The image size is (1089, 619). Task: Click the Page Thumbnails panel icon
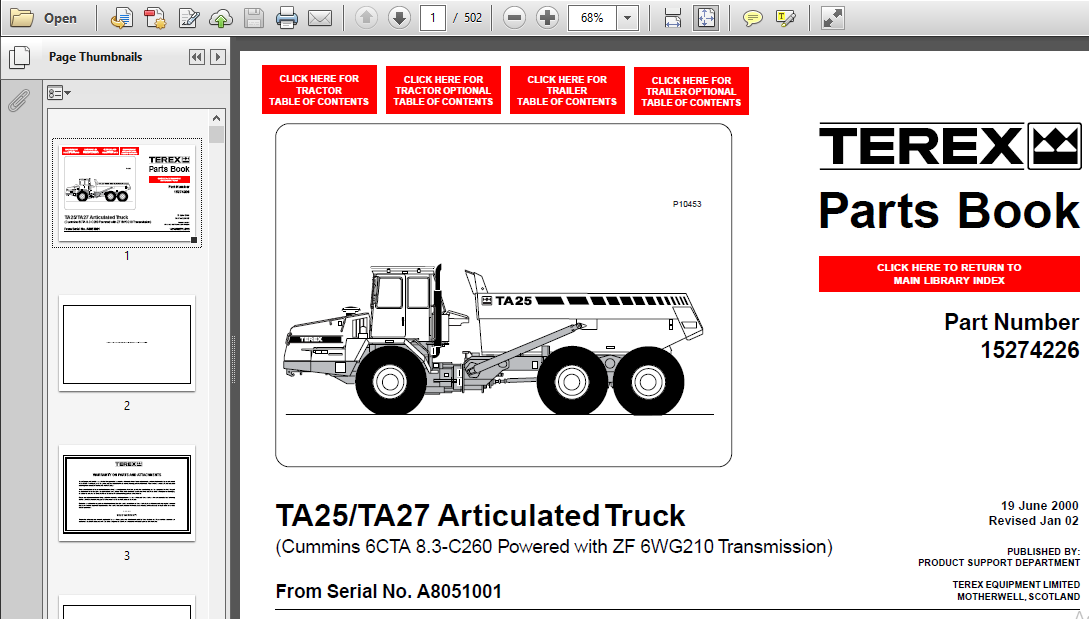[x=19, y=57]
